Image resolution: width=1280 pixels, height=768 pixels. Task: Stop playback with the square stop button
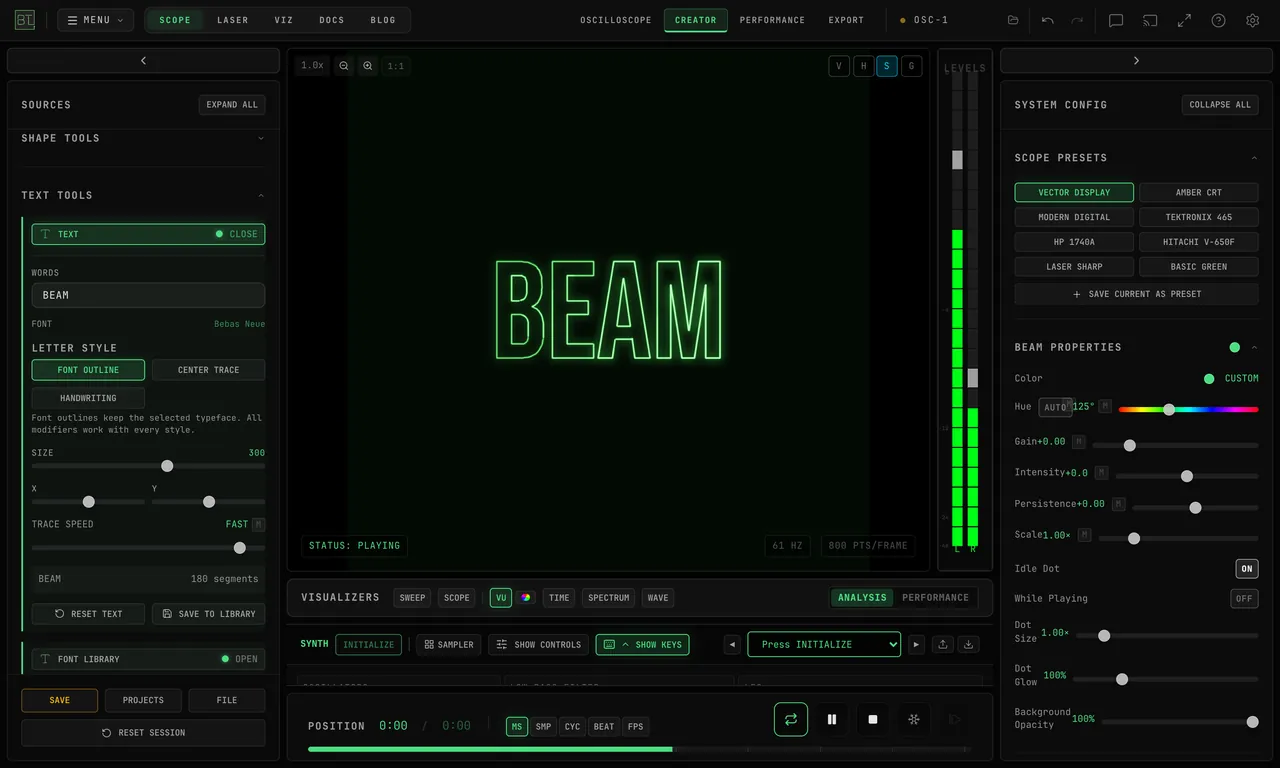873,719
